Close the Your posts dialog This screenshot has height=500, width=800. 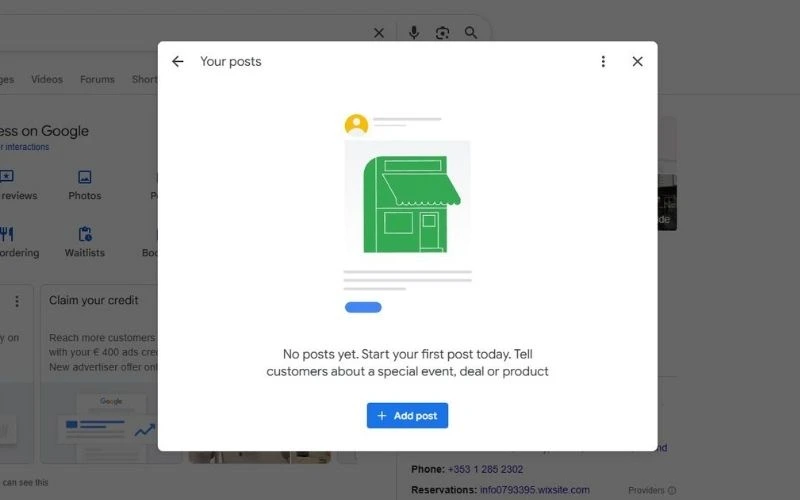(x=637, y=62)
